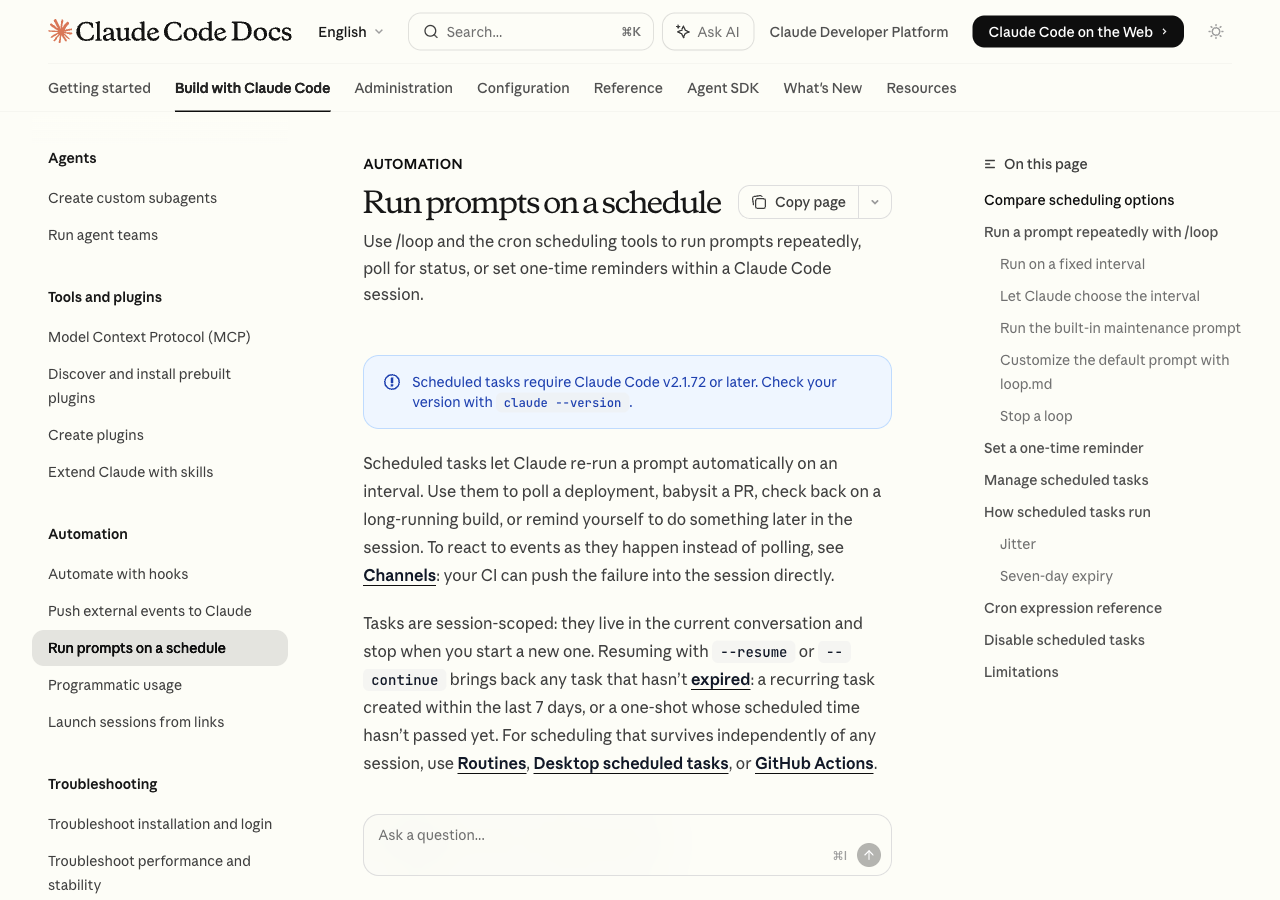Image resolution: width=1280 pixels, height=900 pixels.
Task: Jump to Jitter section
Action: [1018, 544]
